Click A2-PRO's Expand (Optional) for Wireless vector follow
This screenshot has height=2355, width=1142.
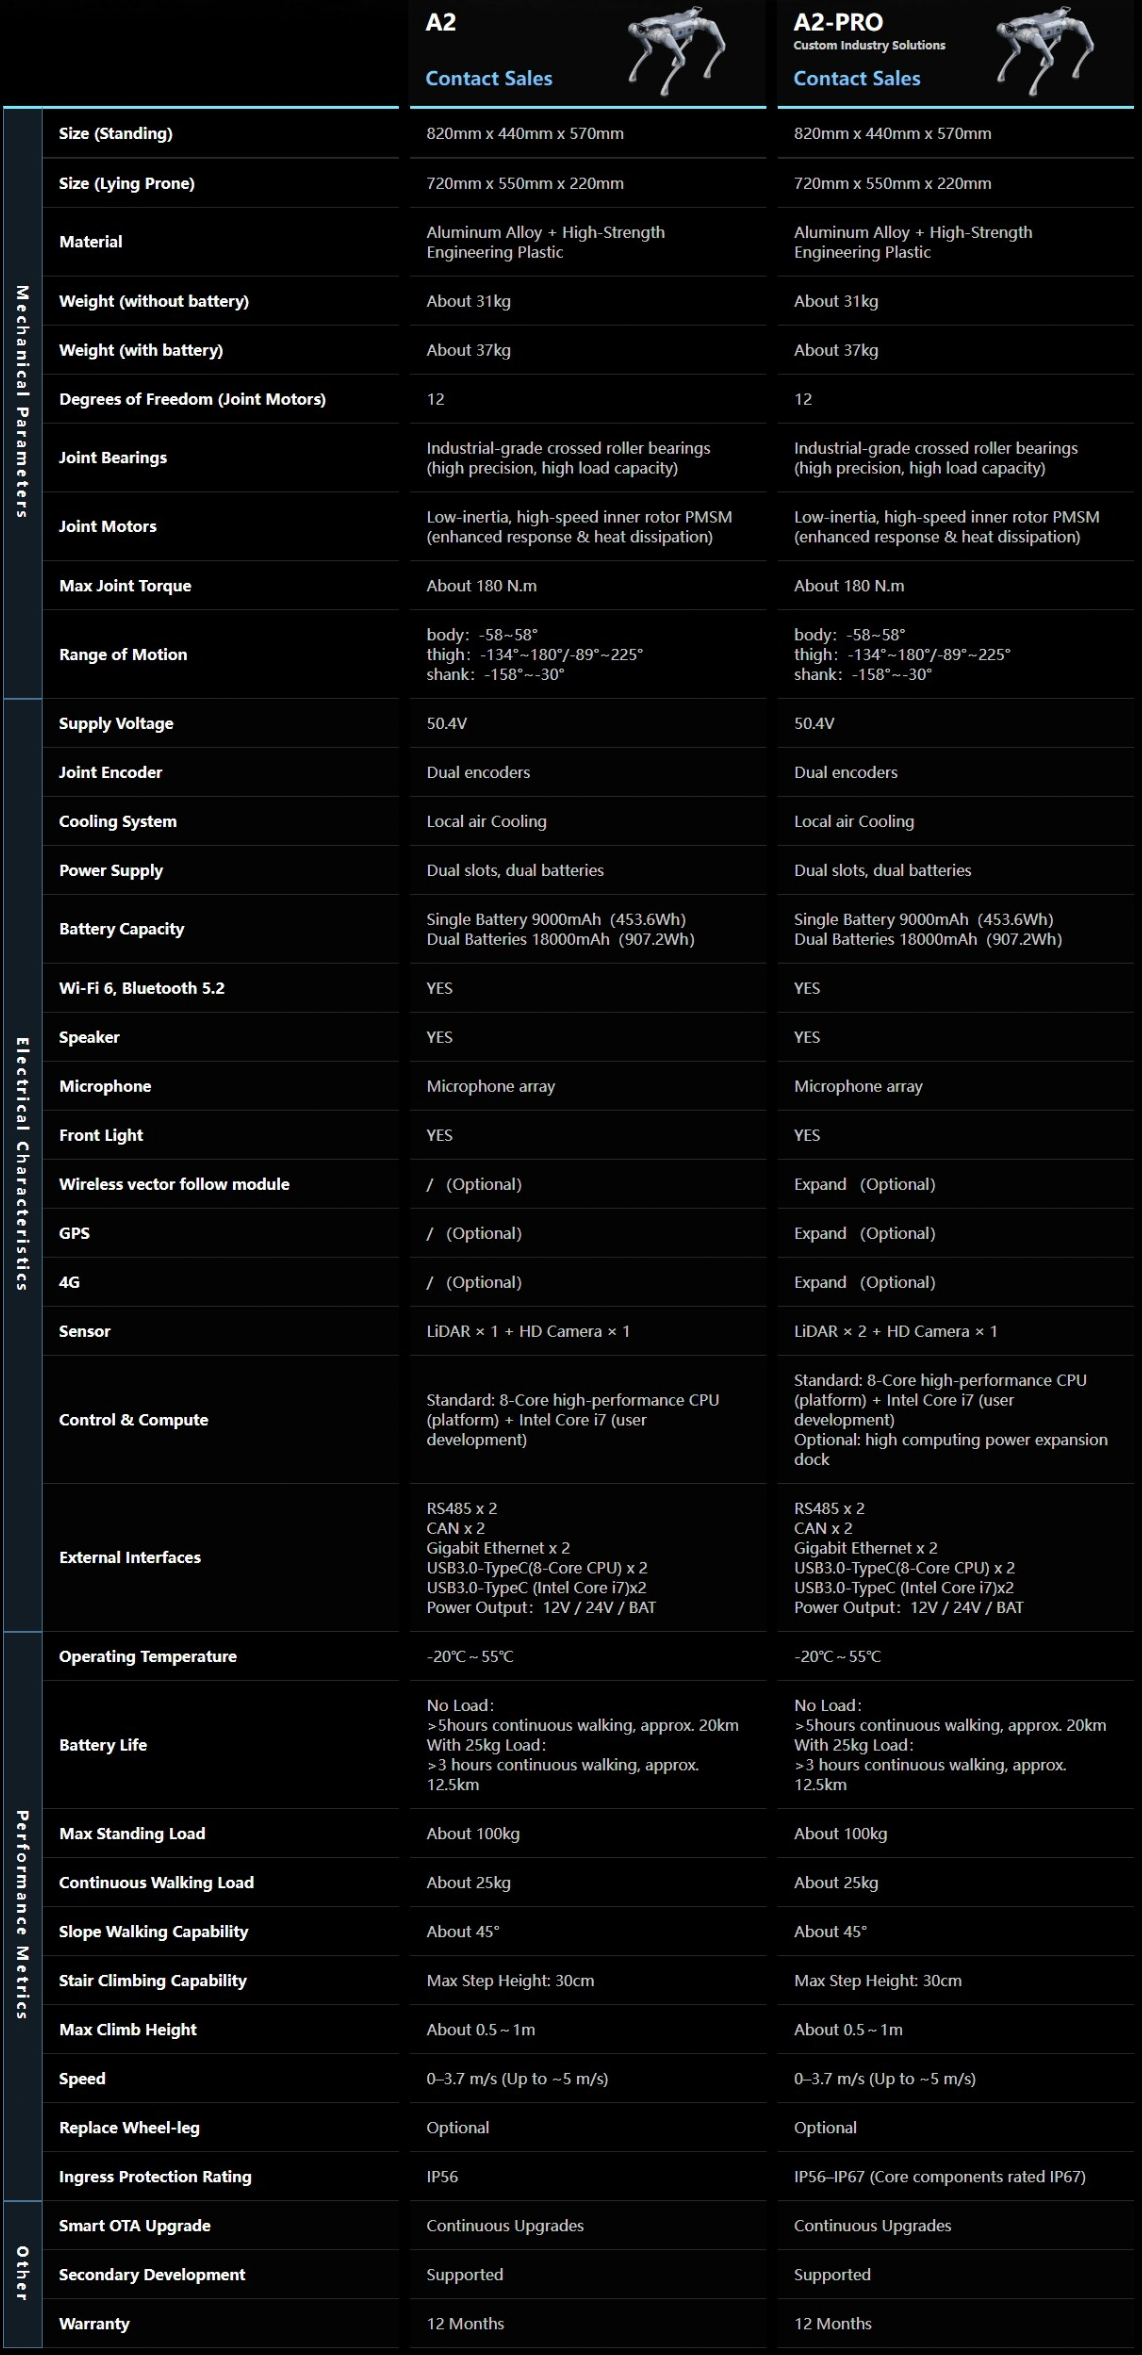864,1184
